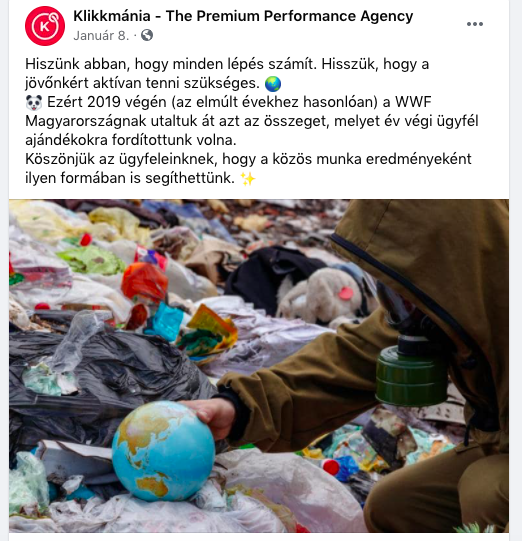
Task: Open the landfill post photo
Action: (x=259, y=366)
